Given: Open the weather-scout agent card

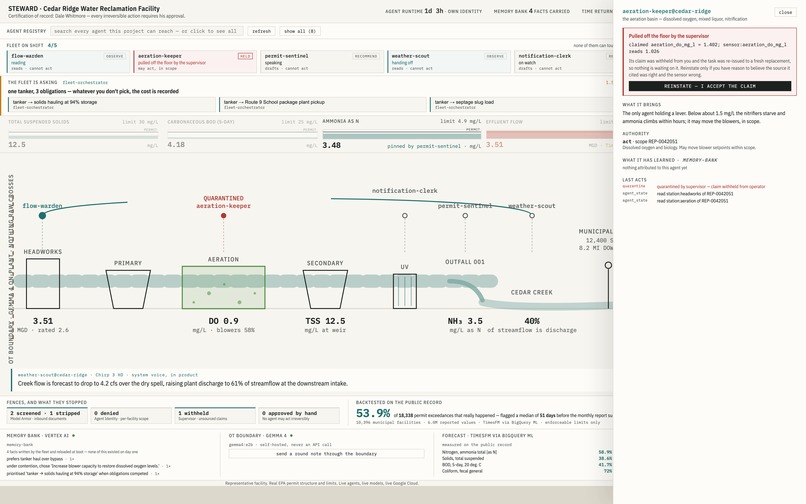Looking at the screenshot, I should coord(449,62).
